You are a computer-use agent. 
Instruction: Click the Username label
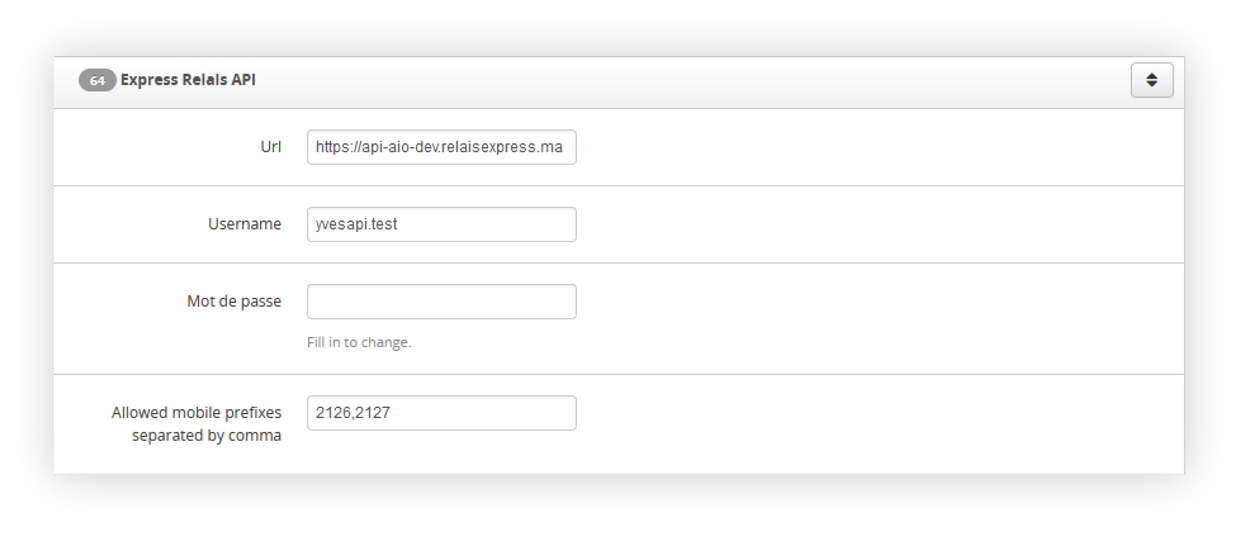pos(244,224)
